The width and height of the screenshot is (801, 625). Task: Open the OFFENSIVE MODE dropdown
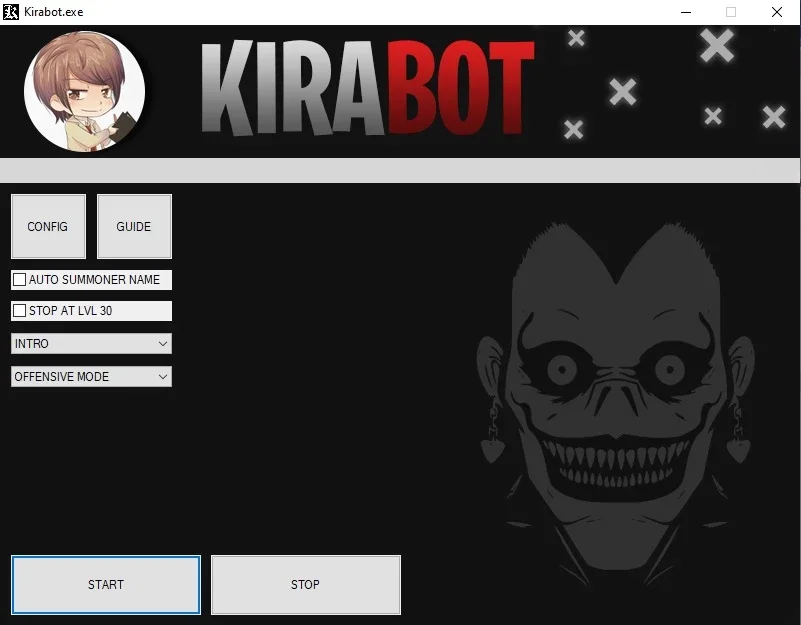click(x=91, y=377)
